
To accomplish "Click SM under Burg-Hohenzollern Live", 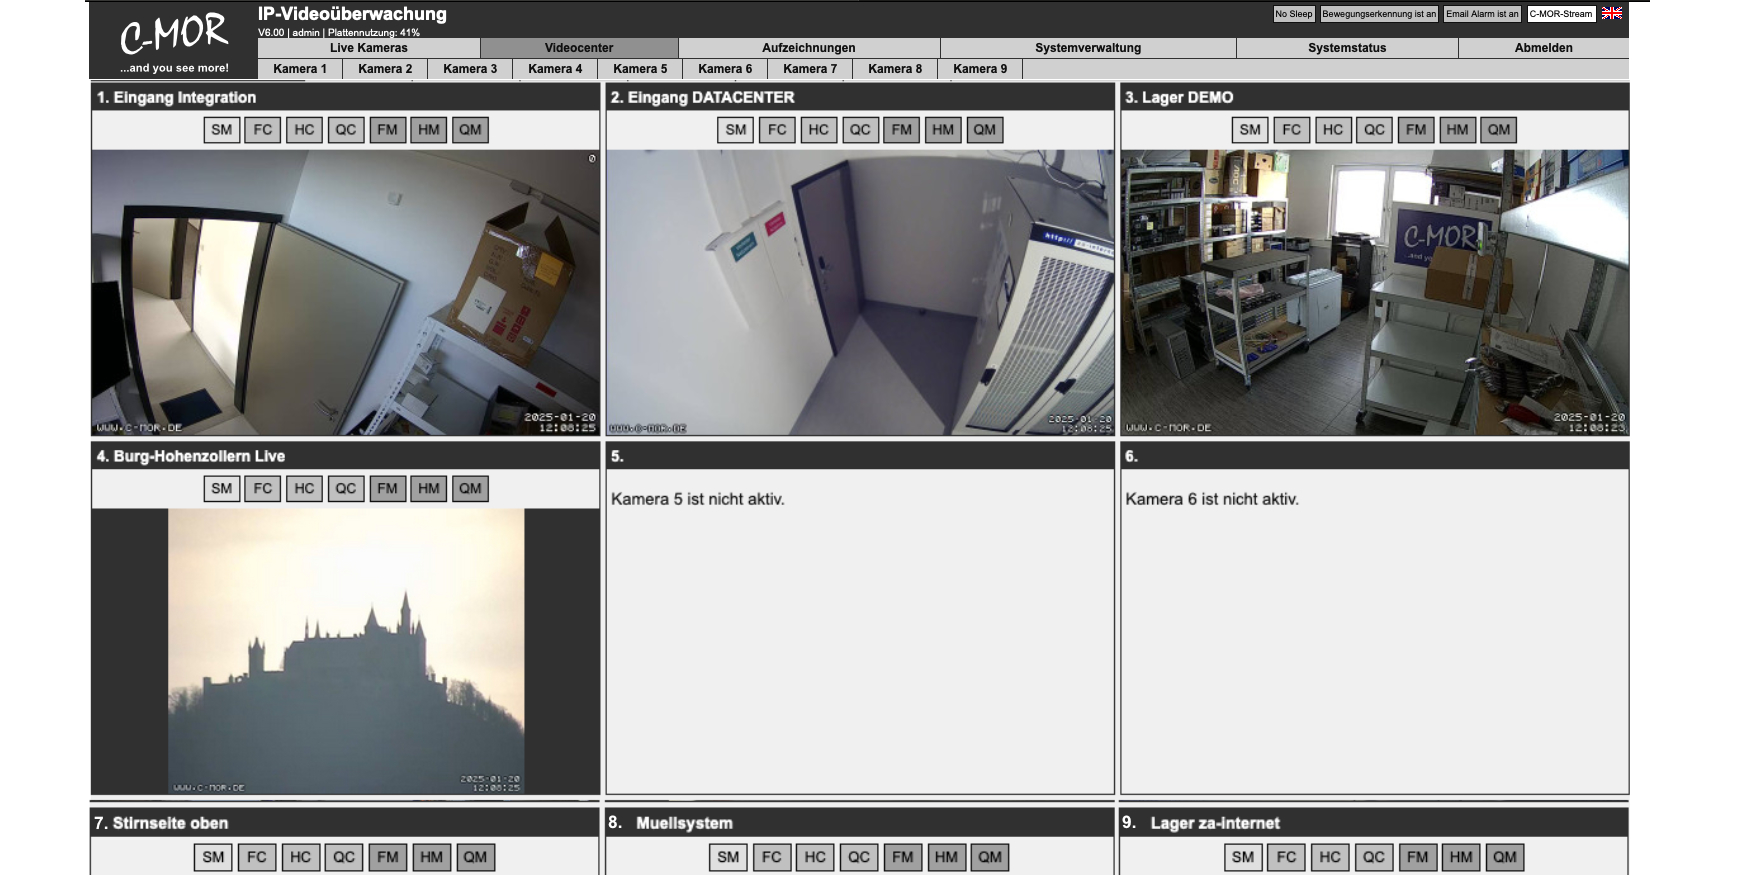I will coord(222,489).
